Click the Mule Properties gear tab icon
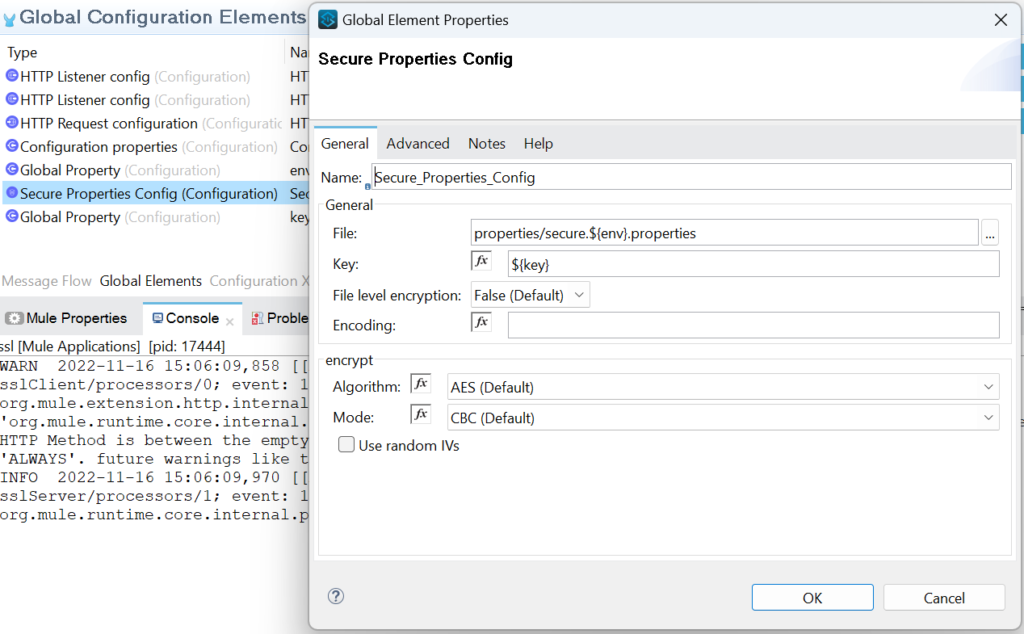This screenshot has height=634, width=1024. pos(14,317)
